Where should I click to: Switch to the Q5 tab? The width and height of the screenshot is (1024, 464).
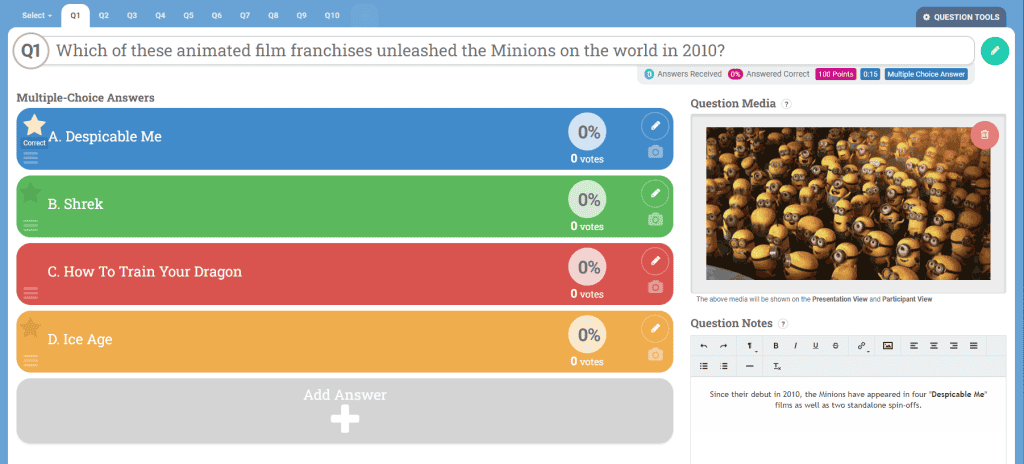[x=188, y=15]
